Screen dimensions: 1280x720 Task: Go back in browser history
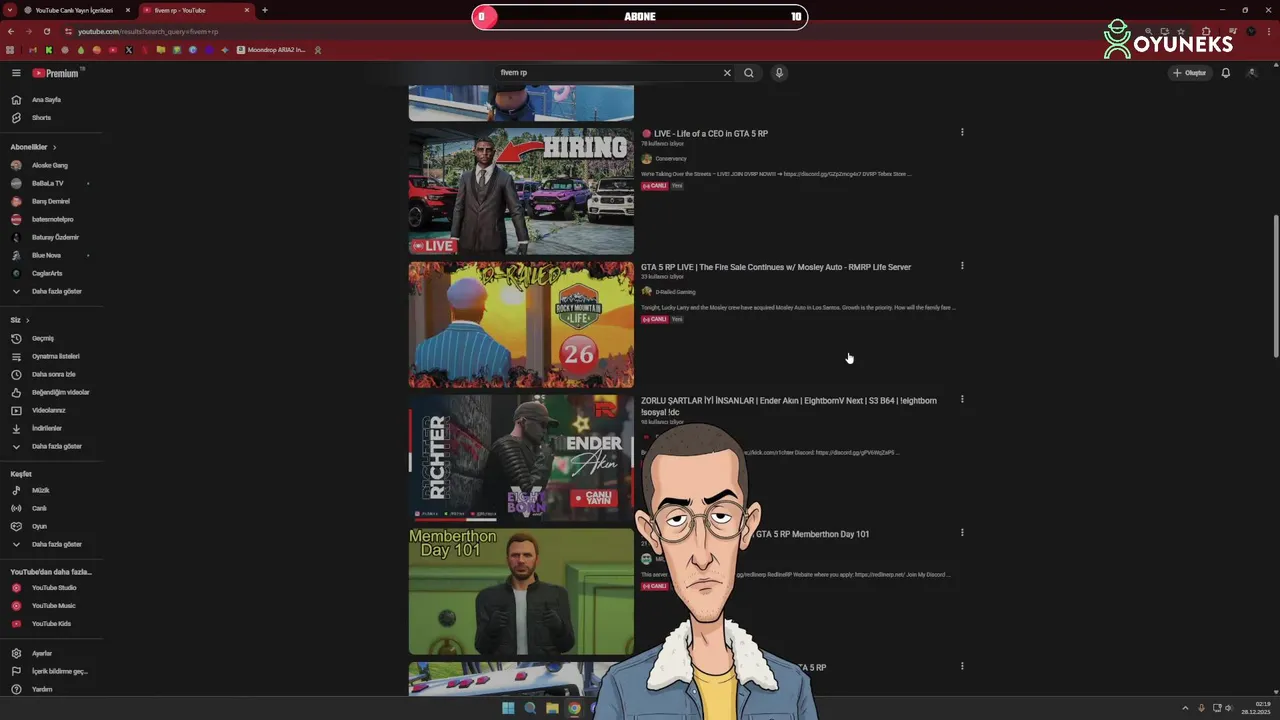[11, 31]
